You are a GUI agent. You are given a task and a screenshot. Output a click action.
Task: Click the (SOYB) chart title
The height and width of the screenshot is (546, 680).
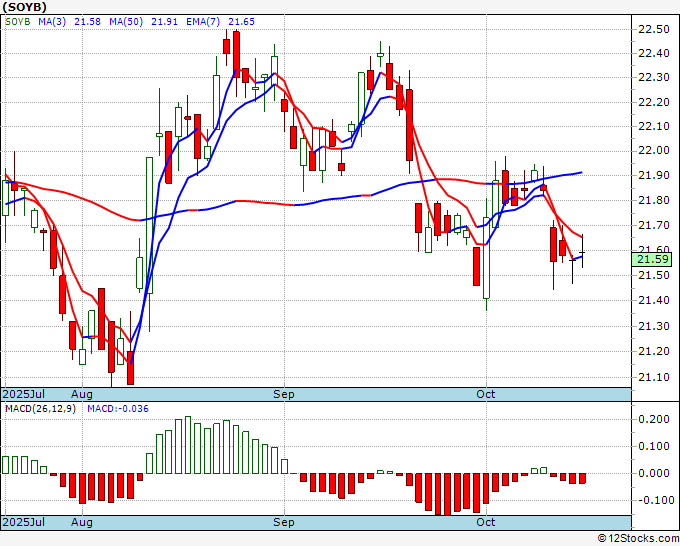[x=25, y=7]
